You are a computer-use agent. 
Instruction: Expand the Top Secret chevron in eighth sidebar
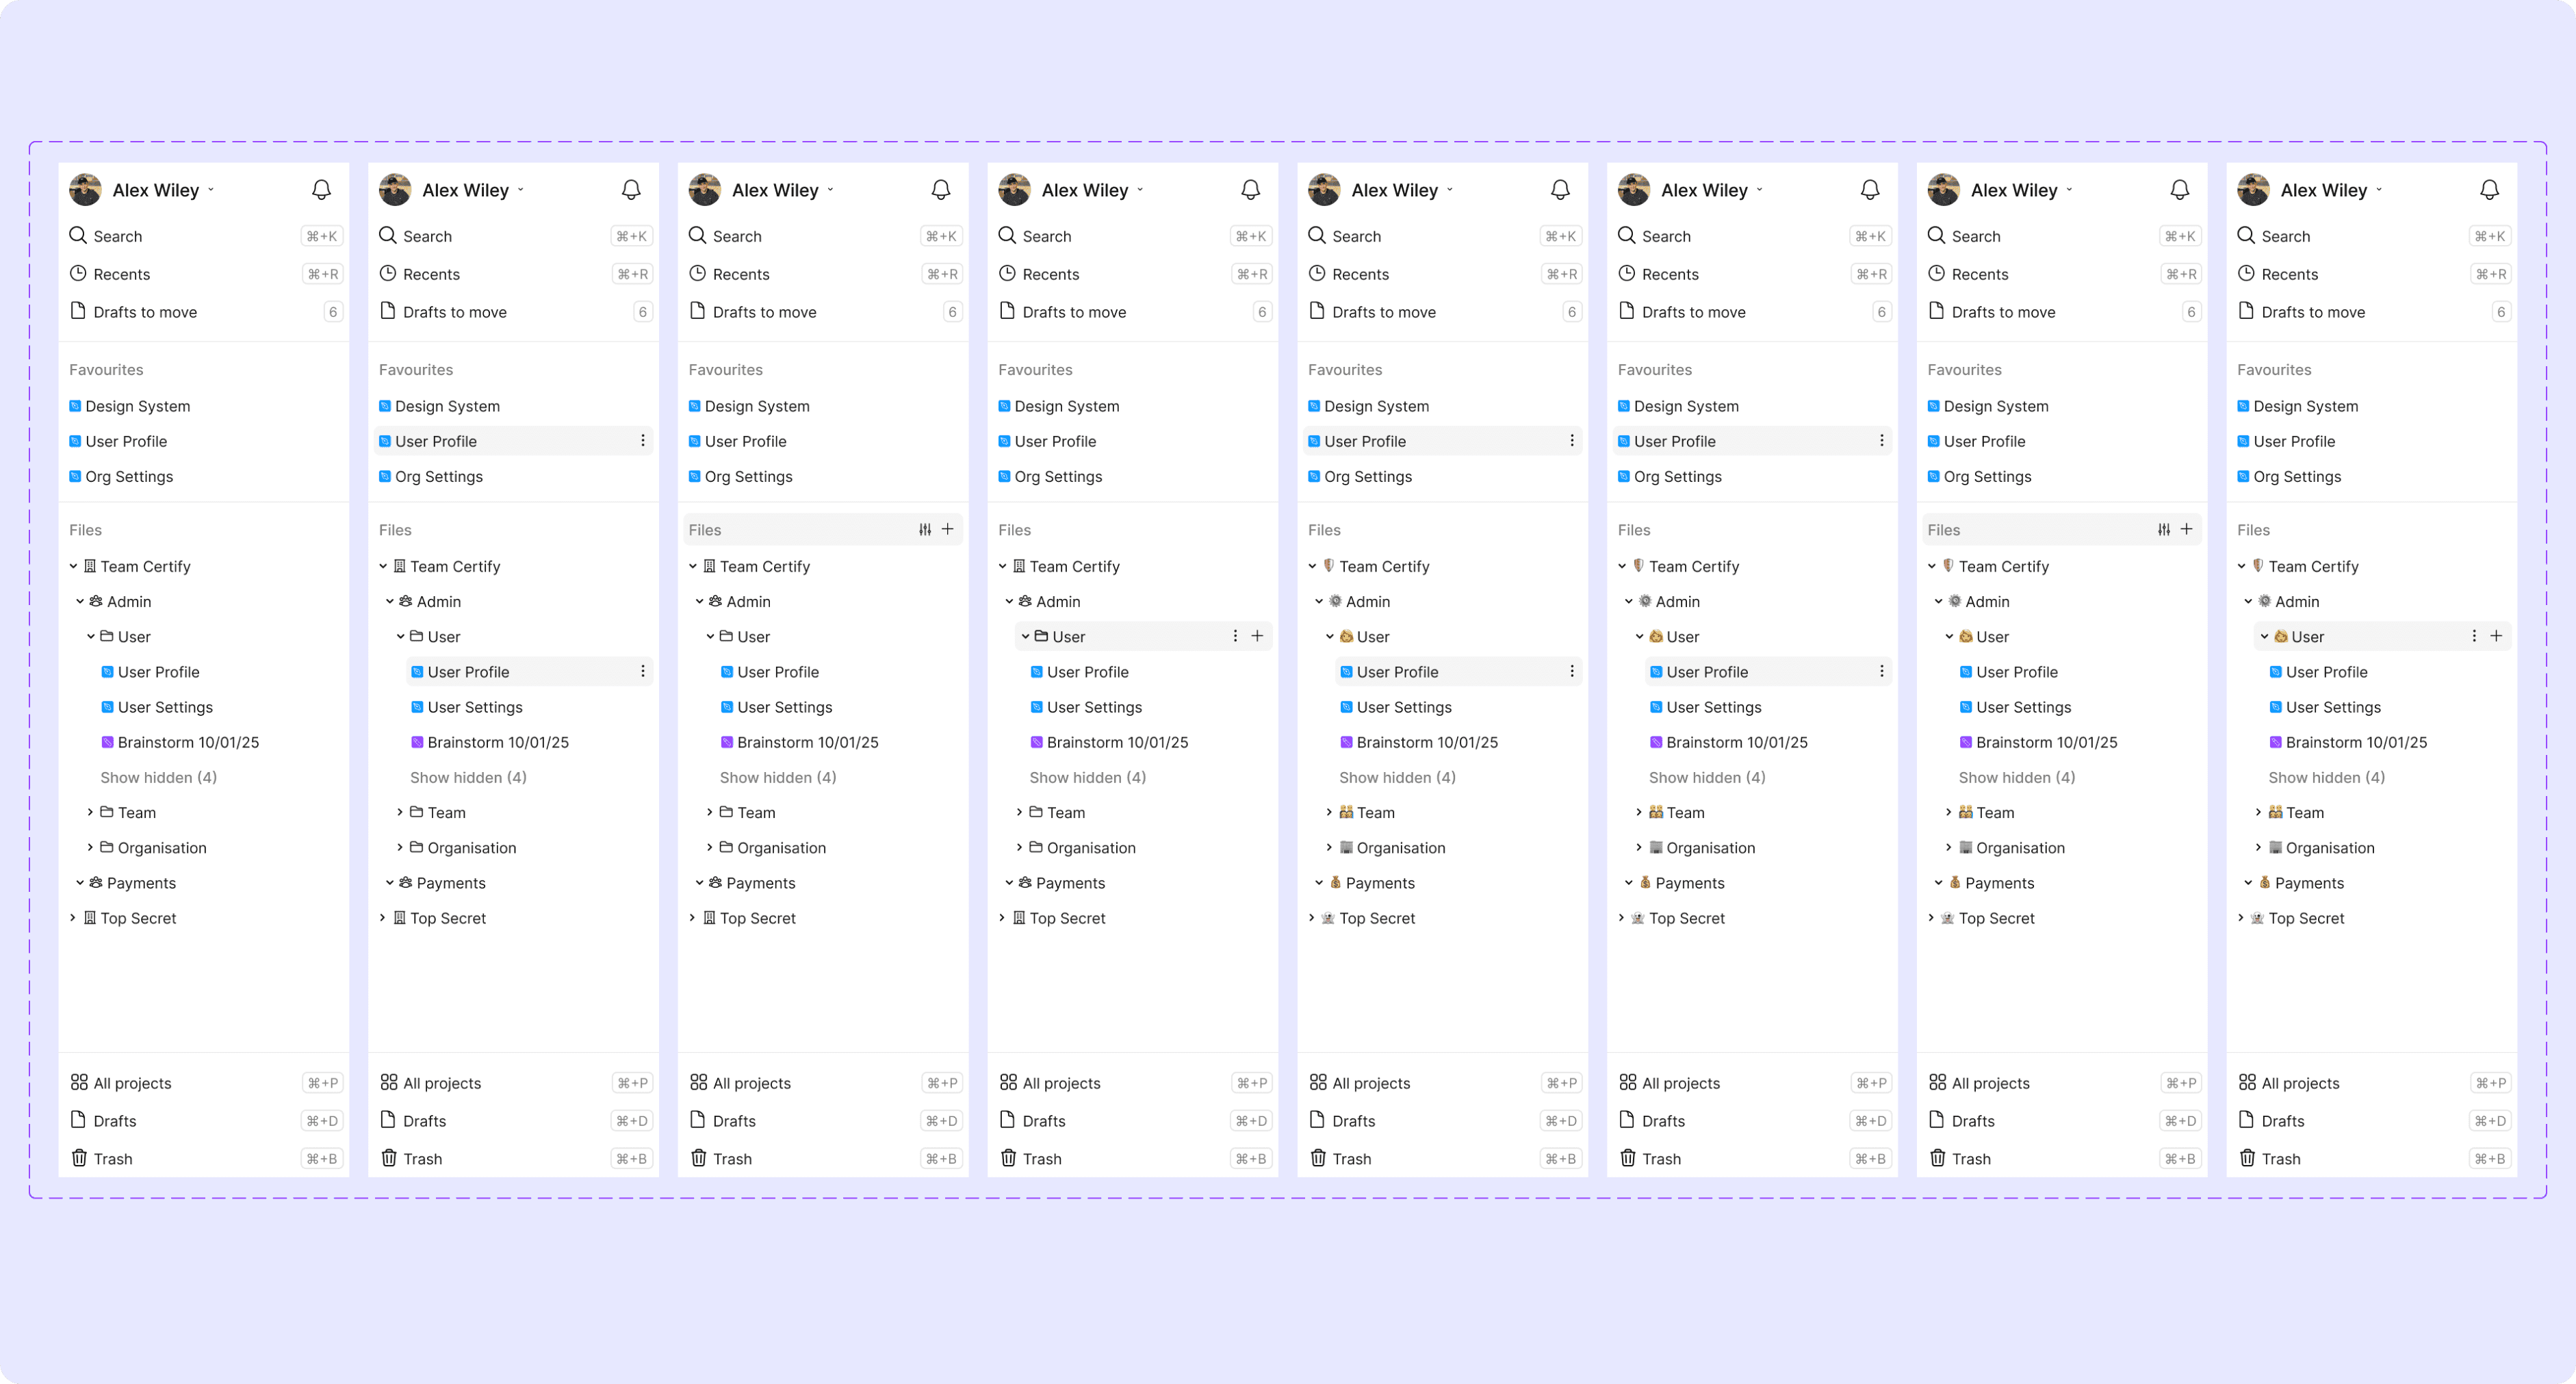click(2241, 918)
